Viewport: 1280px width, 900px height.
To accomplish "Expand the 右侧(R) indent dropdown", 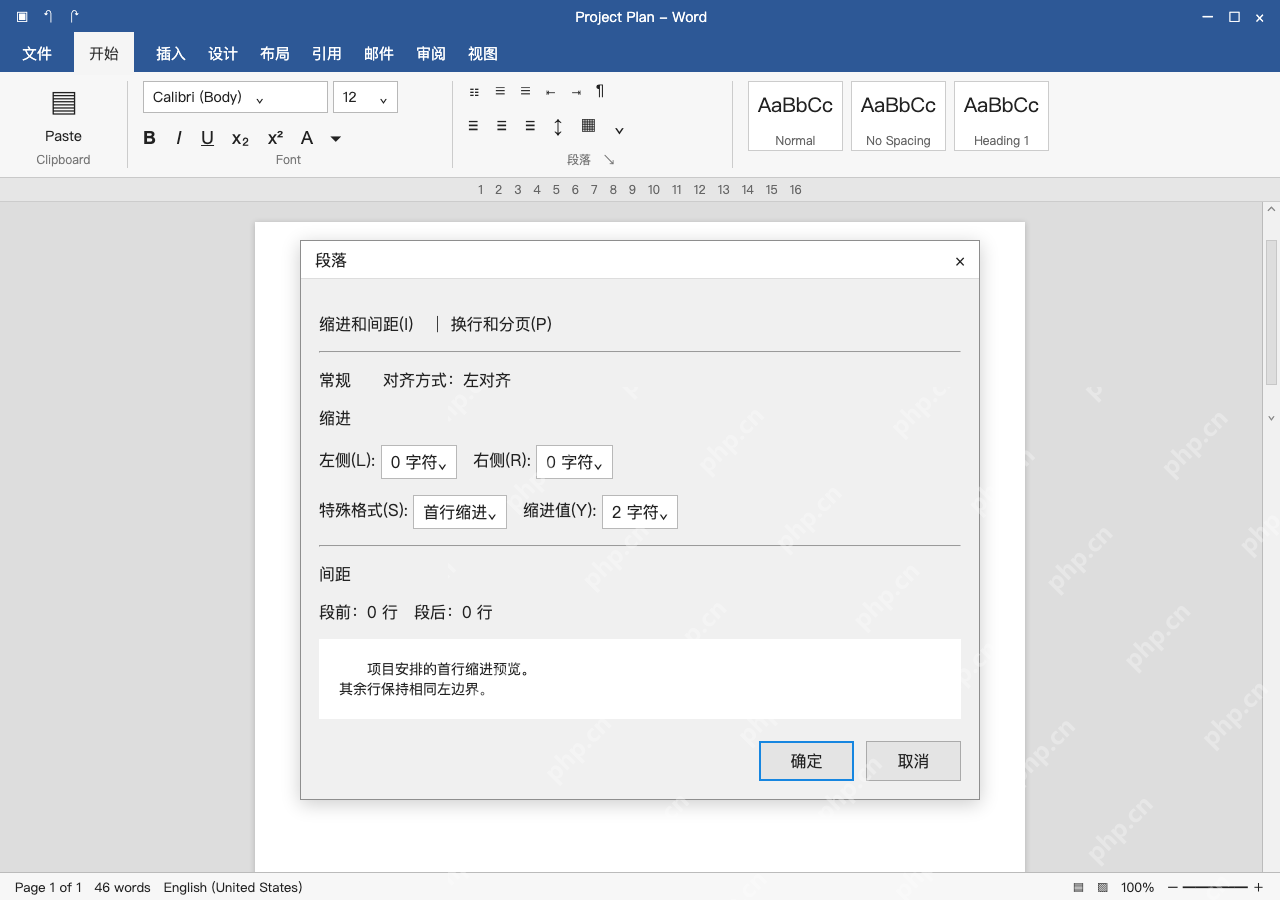I will [574, 462].
